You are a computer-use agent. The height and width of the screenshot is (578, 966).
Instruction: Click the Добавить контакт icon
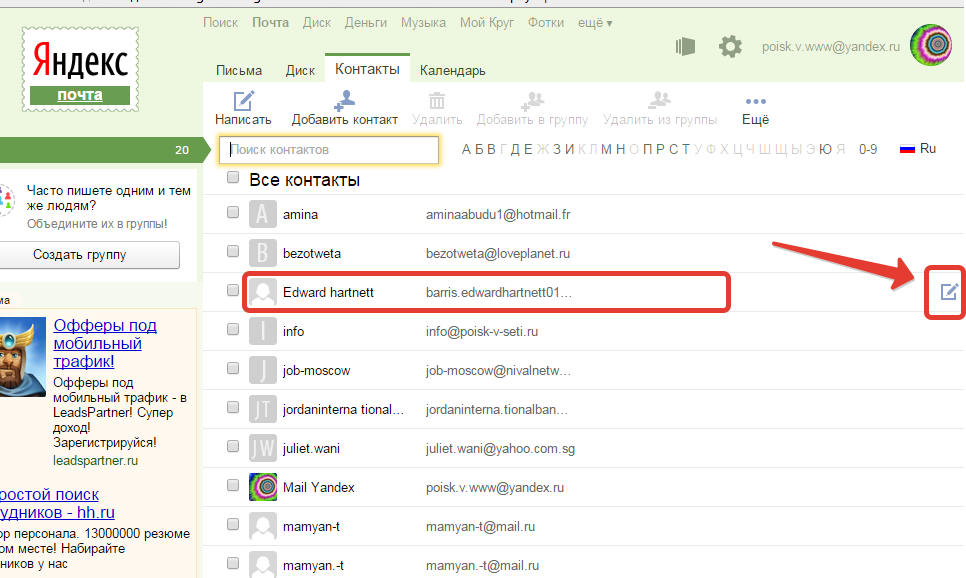point(344,101)
